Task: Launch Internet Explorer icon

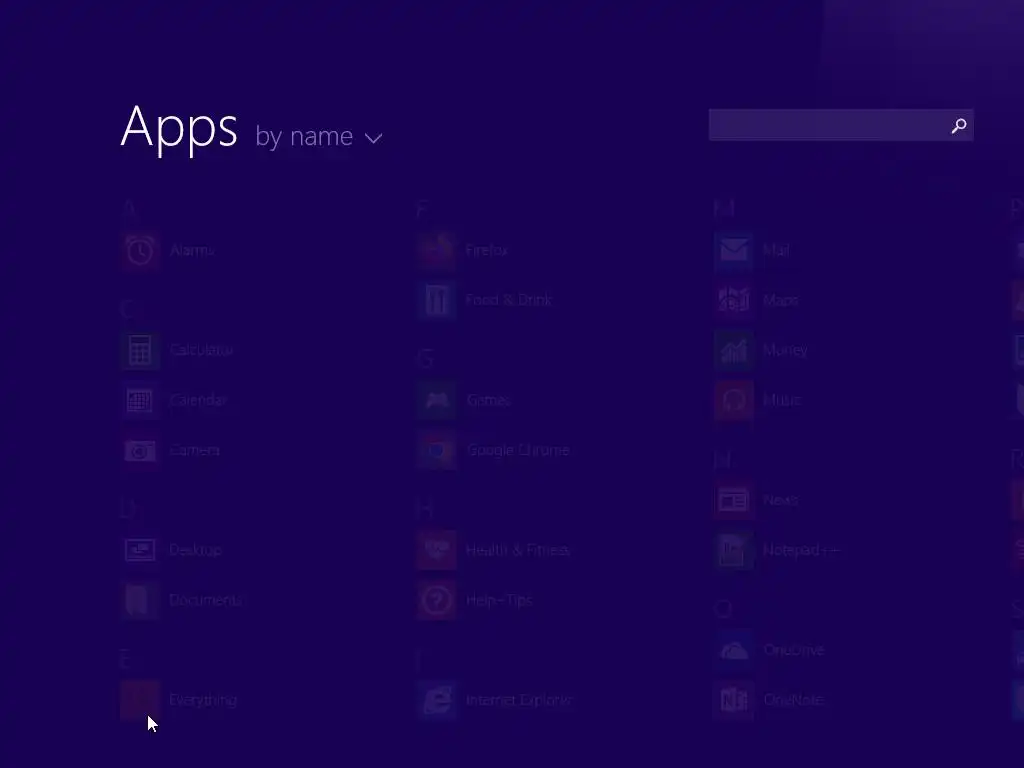Action: [x=436, y=700]
